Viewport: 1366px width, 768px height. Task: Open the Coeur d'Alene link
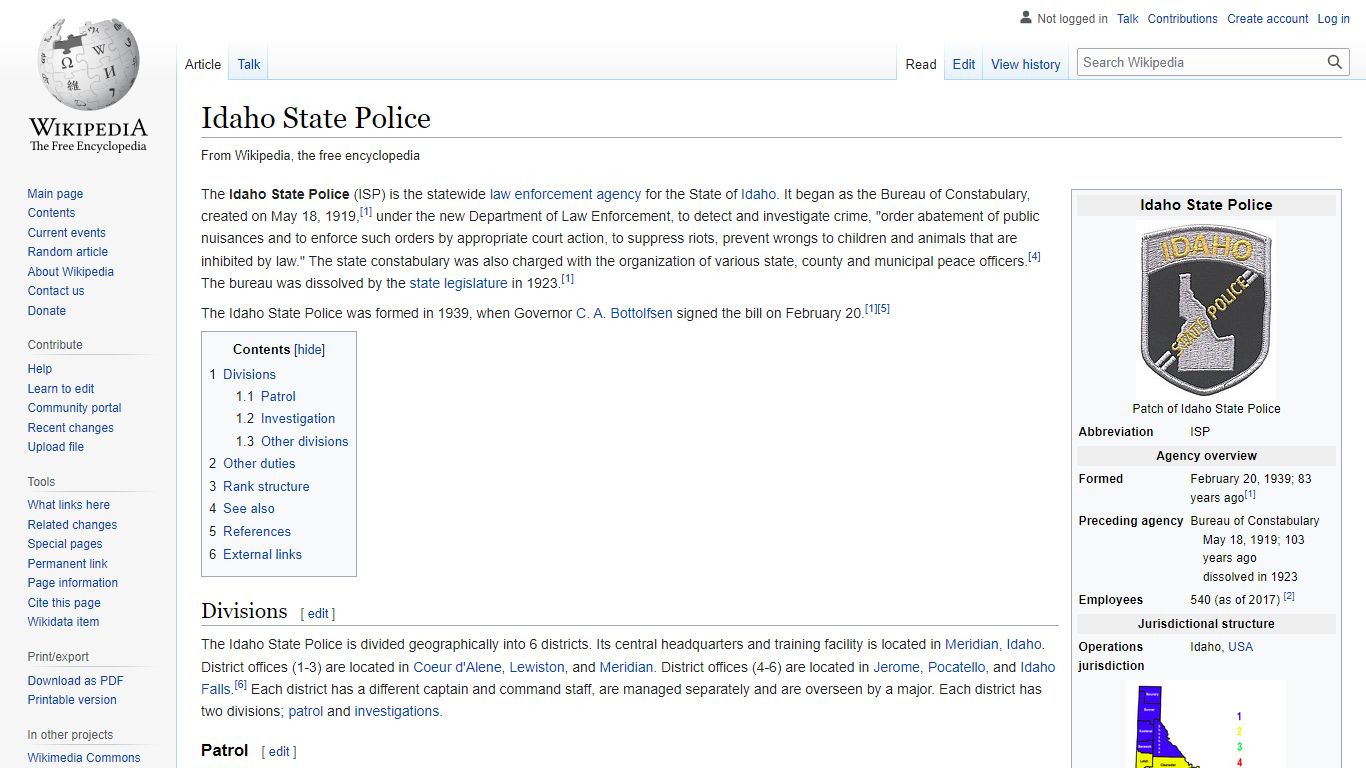pyautogui.click(x=457, y=667)
